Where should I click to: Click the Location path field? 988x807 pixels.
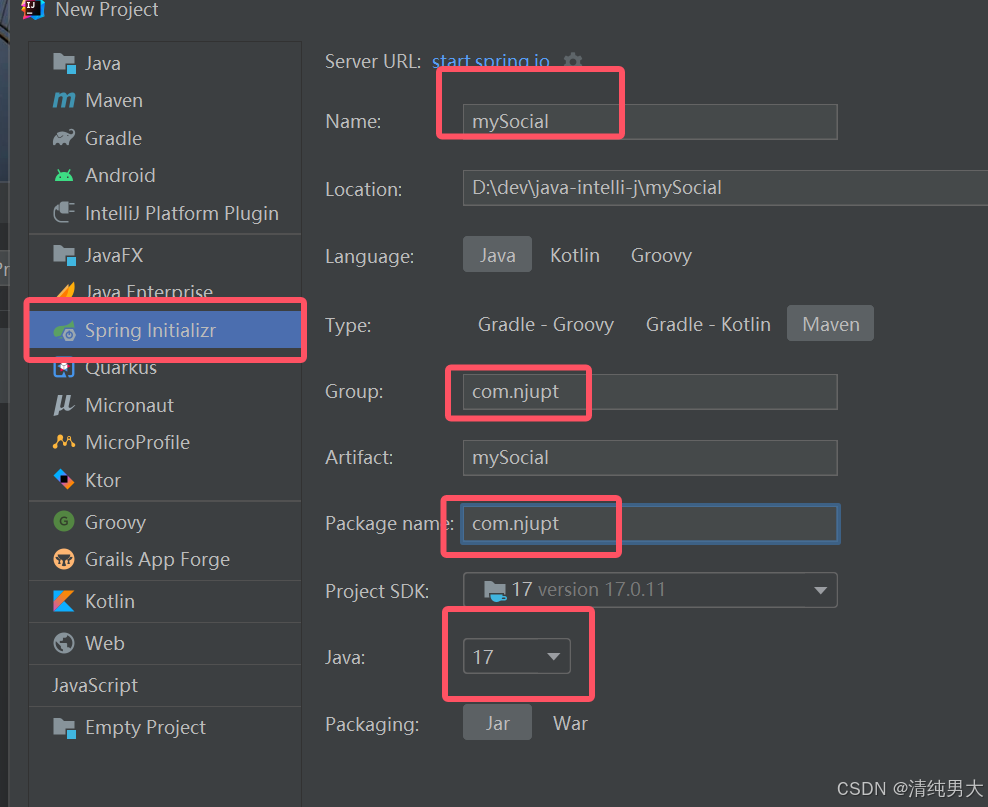tap(725, 188)
